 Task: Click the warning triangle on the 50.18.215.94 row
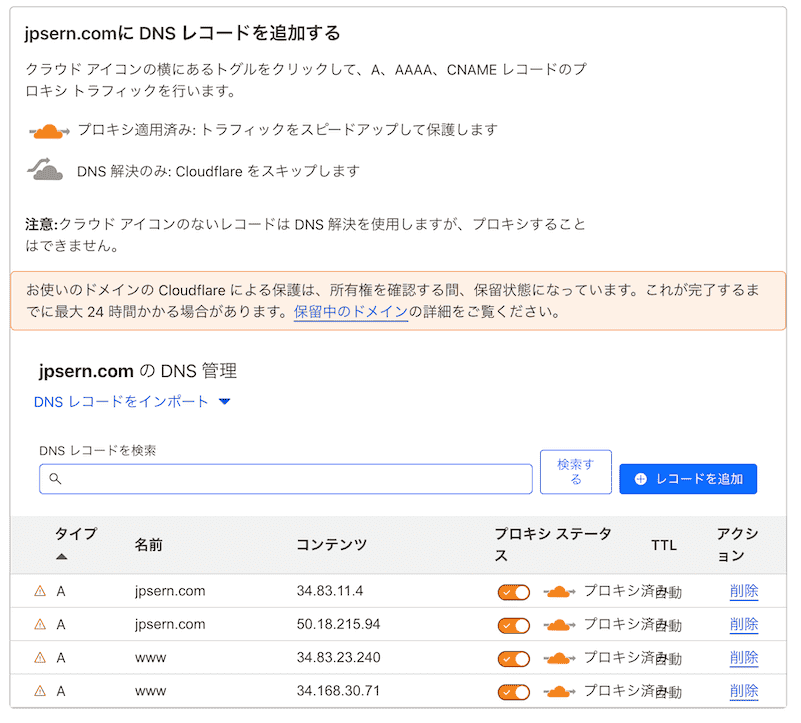[39, 624]
